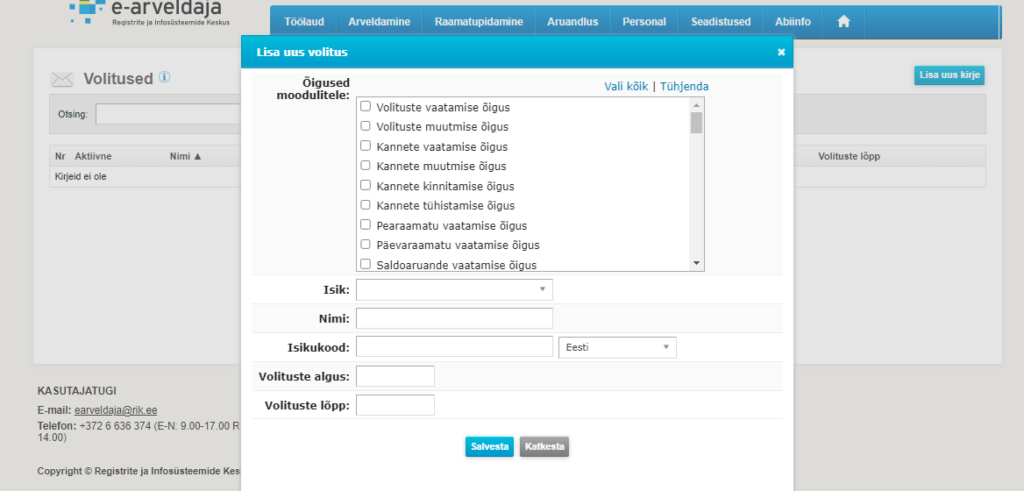Open the Seadistused menu
1024x491 pixels.
tap(720, 22)
